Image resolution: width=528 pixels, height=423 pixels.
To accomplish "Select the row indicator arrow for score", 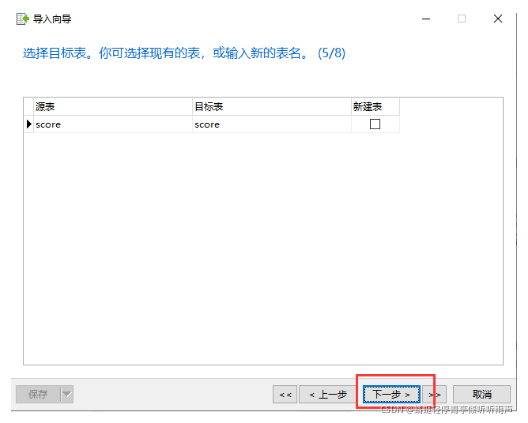I will tap(29, 124).
